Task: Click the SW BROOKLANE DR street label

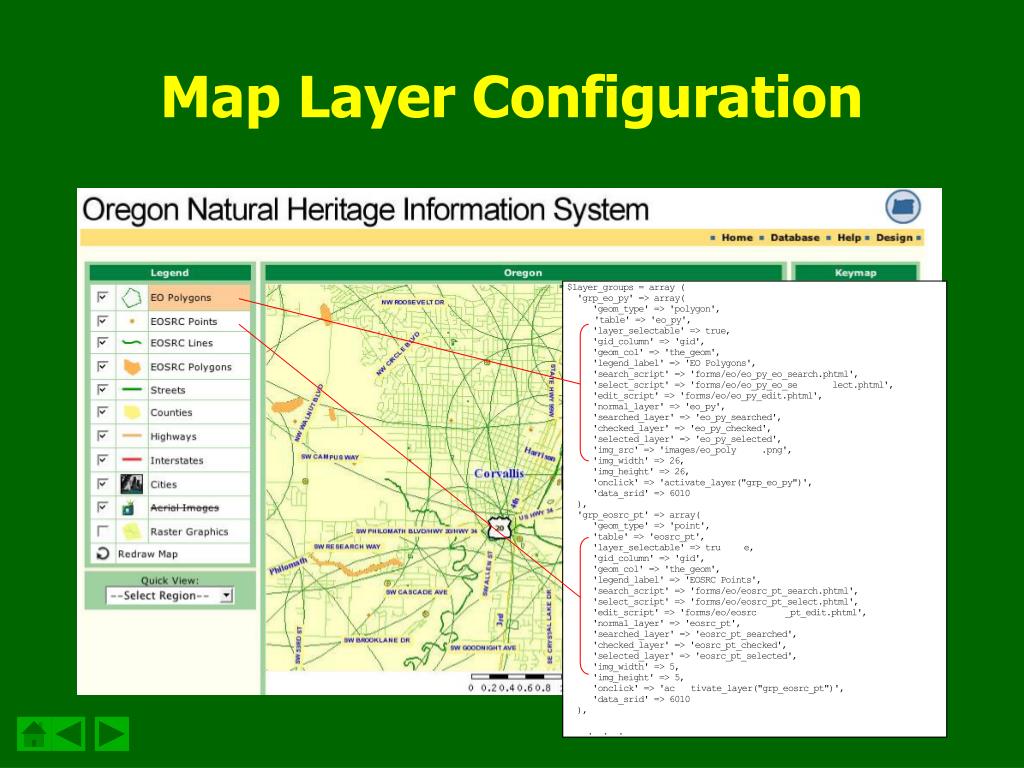Action: click(377, 640)
